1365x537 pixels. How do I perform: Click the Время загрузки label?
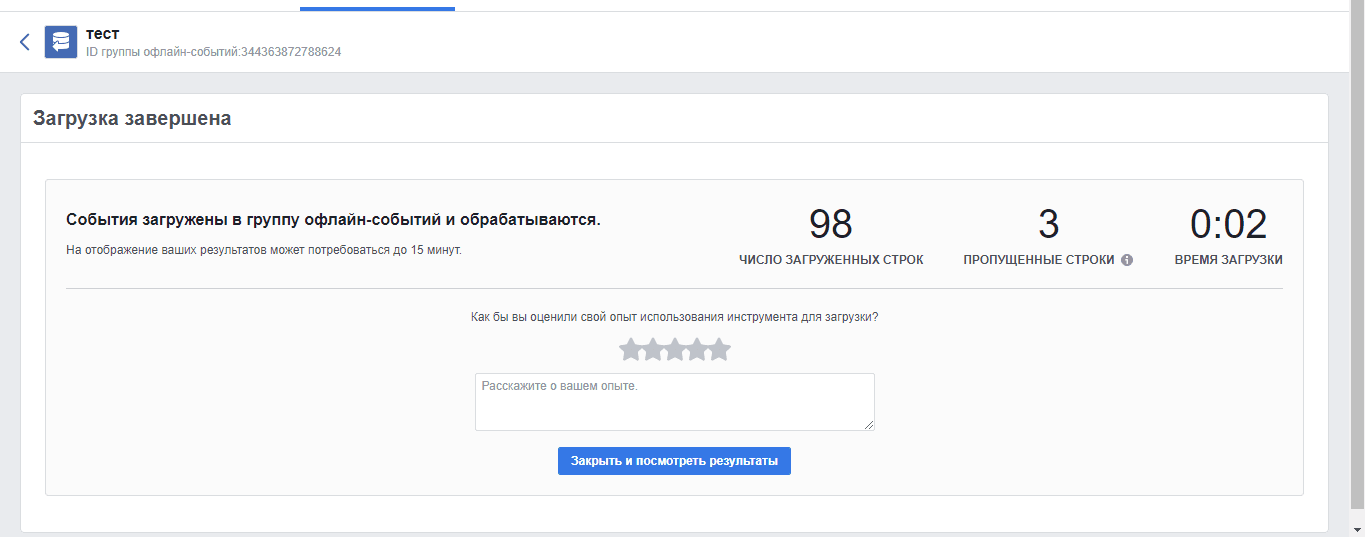tap(1228, 260)
